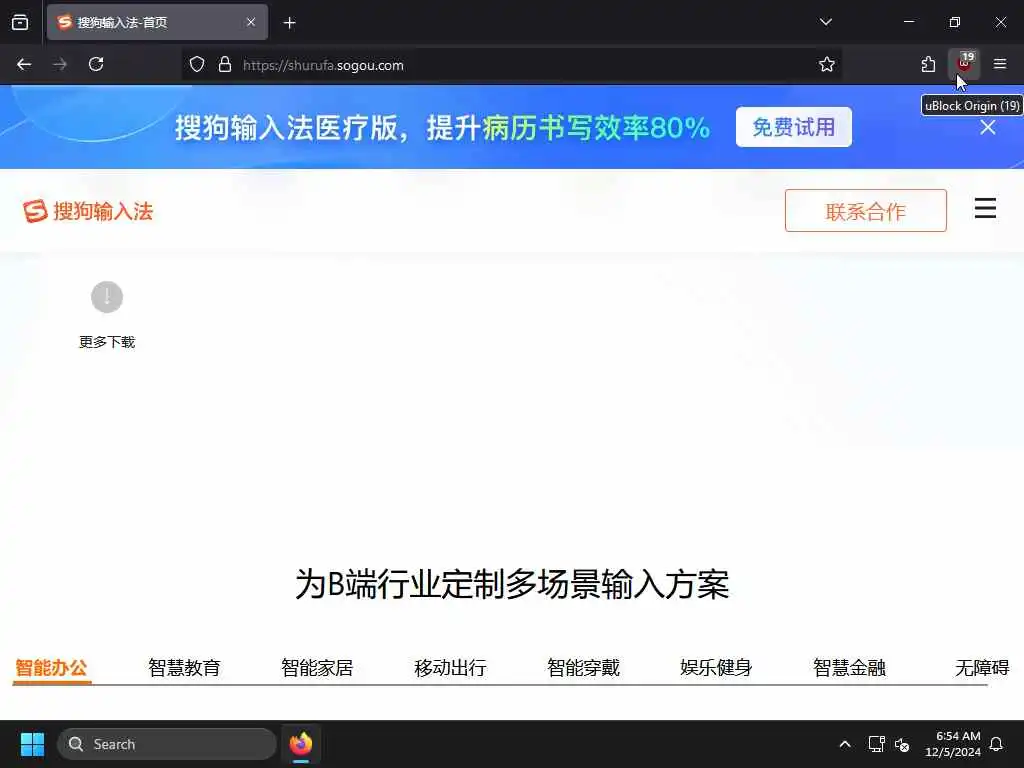Viewport: 1024px width, 768px height.
Task: Expand the list all tabs chevron
Action: coord(825,22)
